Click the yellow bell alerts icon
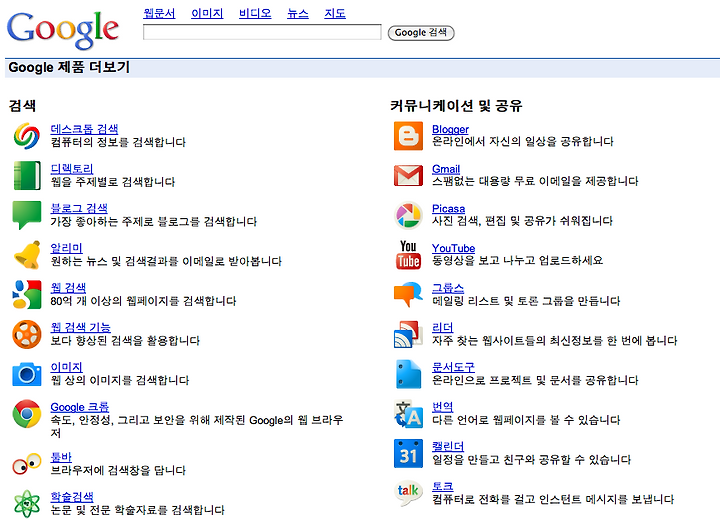The image size is (720, 520). 27,255
